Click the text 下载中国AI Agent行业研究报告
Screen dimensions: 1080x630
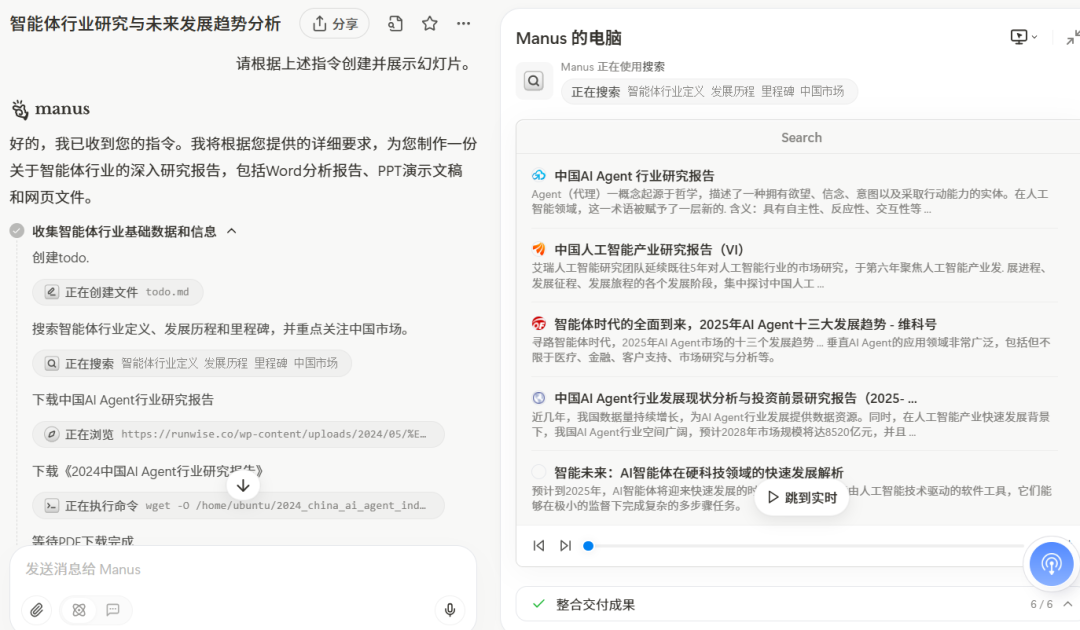pyautogui.click(x=123, y=400)
